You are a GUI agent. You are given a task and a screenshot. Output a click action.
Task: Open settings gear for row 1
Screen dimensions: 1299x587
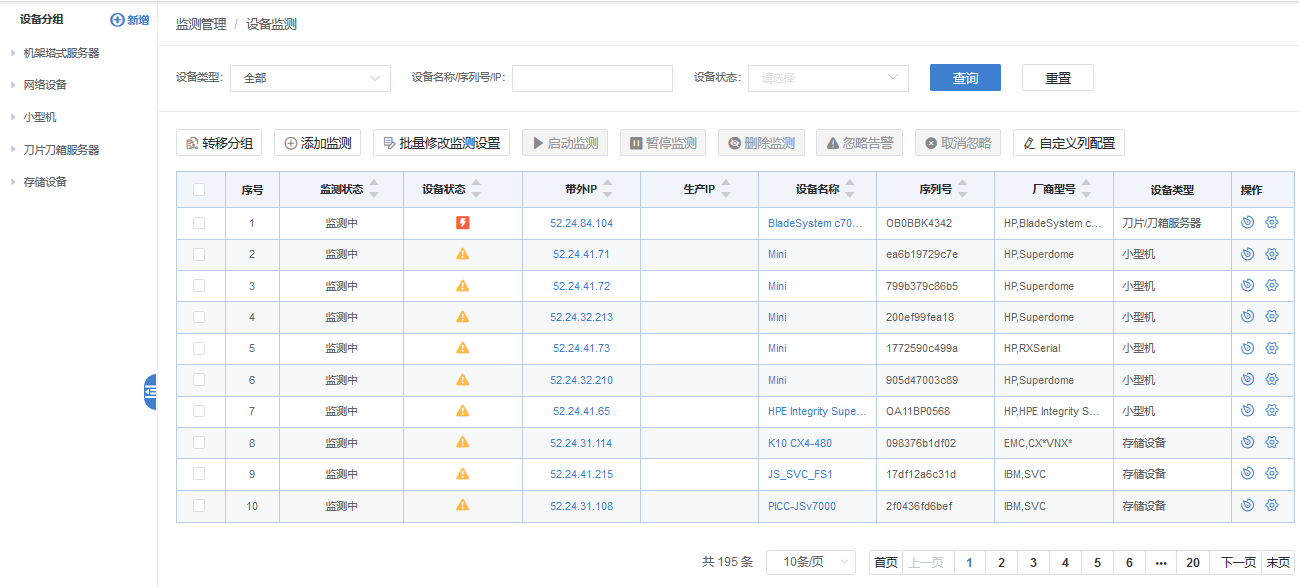[1272, 223]
